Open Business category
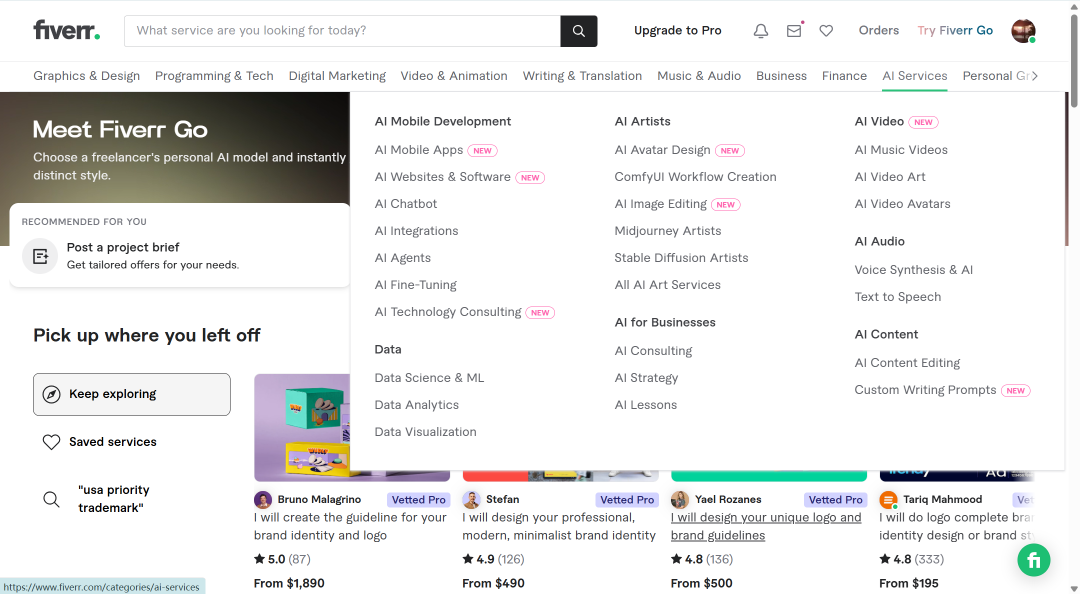 coord(781,76)
